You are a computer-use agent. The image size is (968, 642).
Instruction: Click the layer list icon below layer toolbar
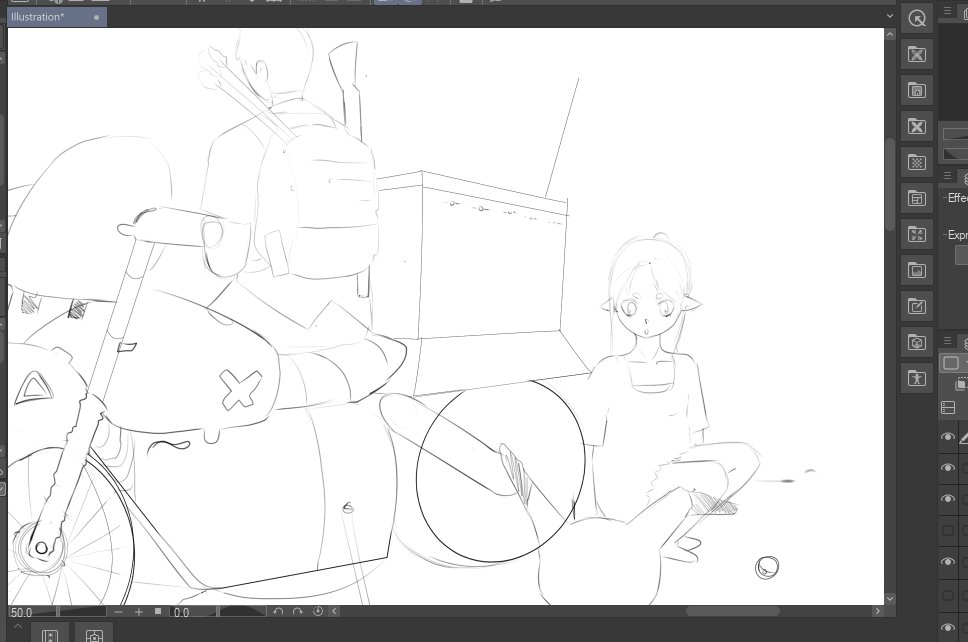pos(948,407)
